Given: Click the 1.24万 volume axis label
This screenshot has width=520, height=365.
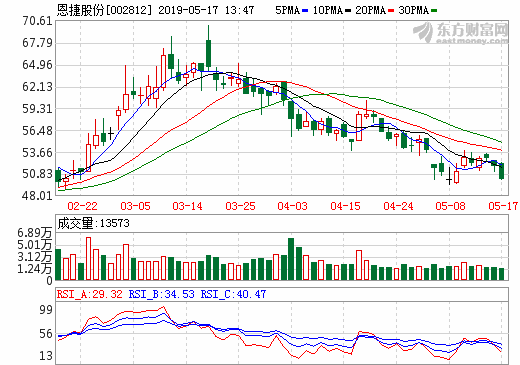Looking at the screenshot, I should pyautogui.click(x=35, y=268).
